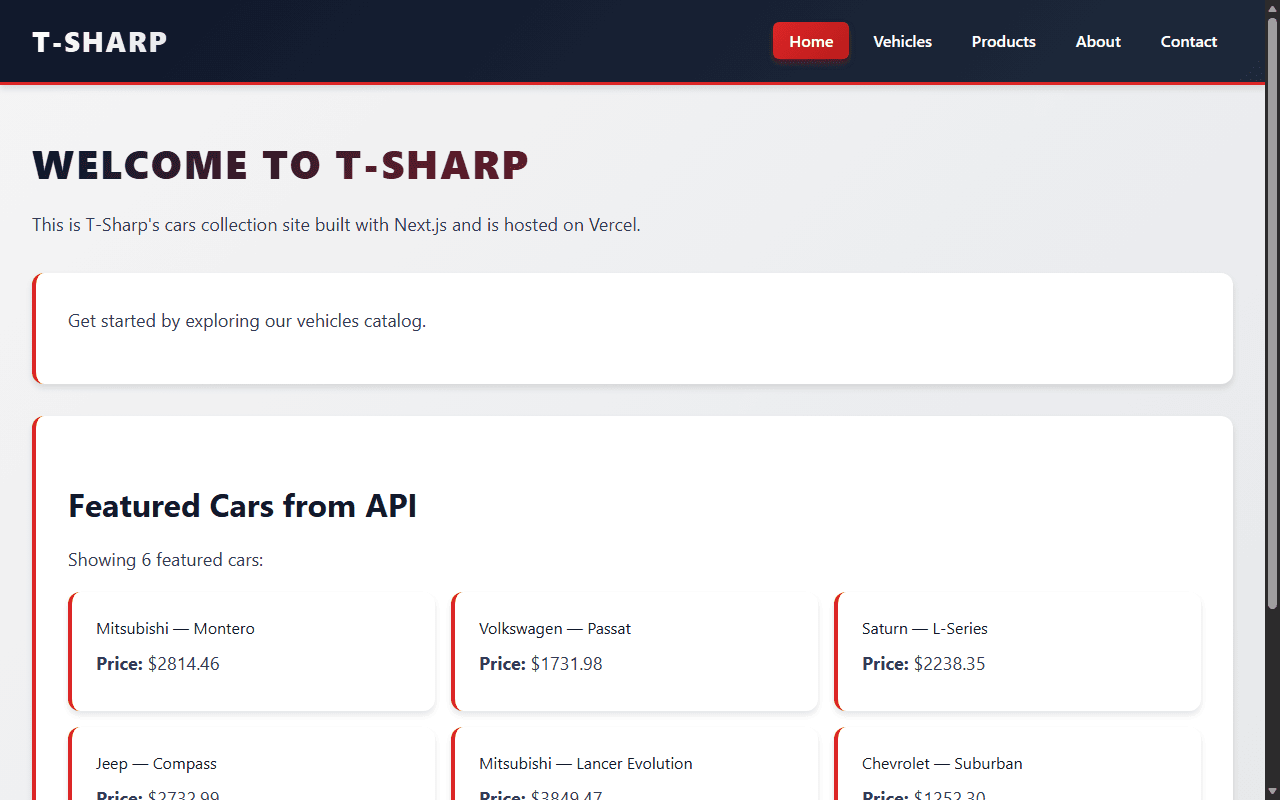1280x800 pixels.
Task: Click the Next.js and Vercel description sentence
Action: 336,225
